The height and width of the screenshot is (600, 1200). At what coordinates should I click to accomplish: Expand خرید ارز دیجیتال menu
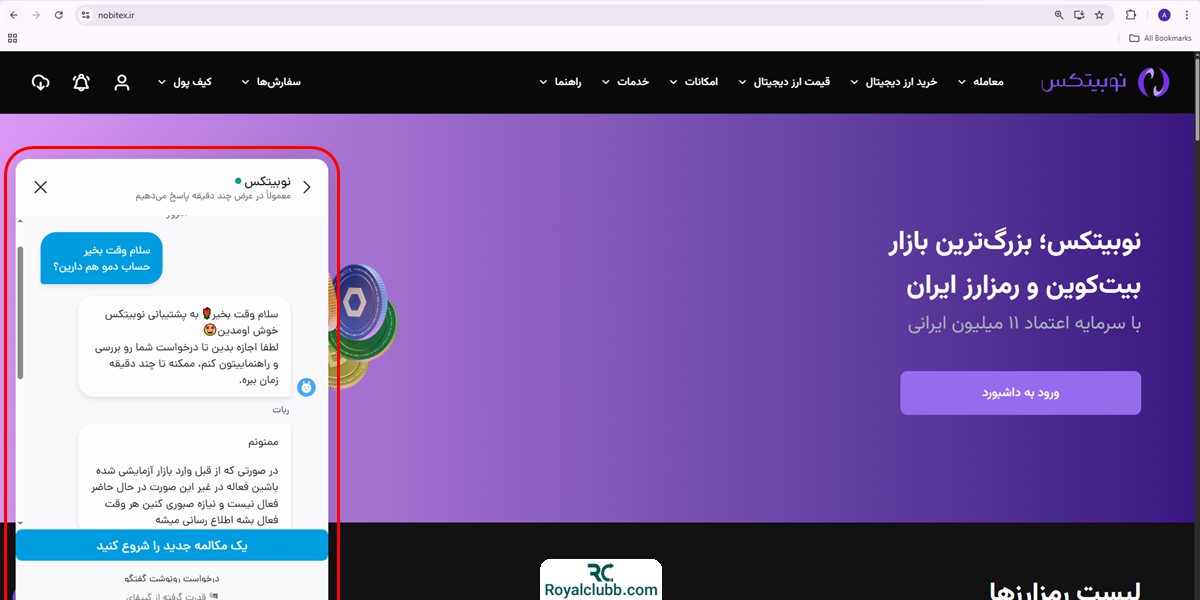coord(893,82)
